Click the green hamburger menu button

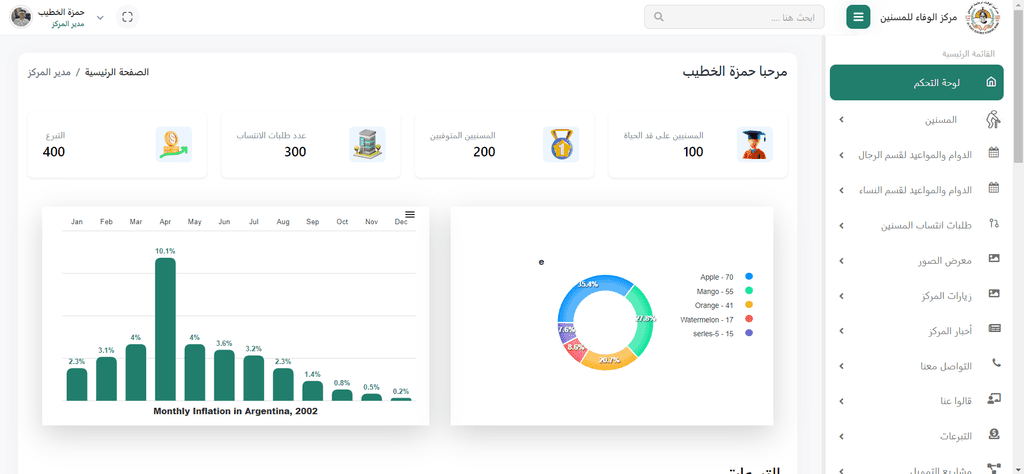858,17
